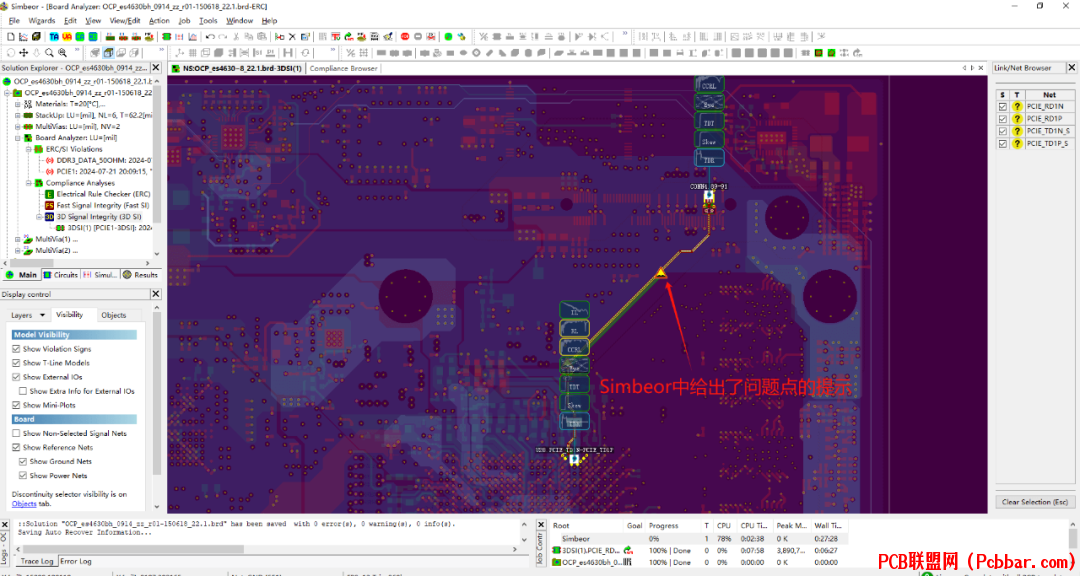Screen dimensions: 1080x576
Task: Toggle Show Power Nets checkbox
Action: [x=23, y=475]
